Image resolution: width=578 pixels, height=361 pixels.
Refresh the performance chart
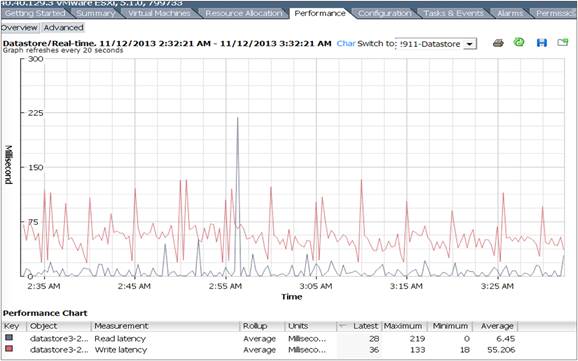(x=519, y=42)
